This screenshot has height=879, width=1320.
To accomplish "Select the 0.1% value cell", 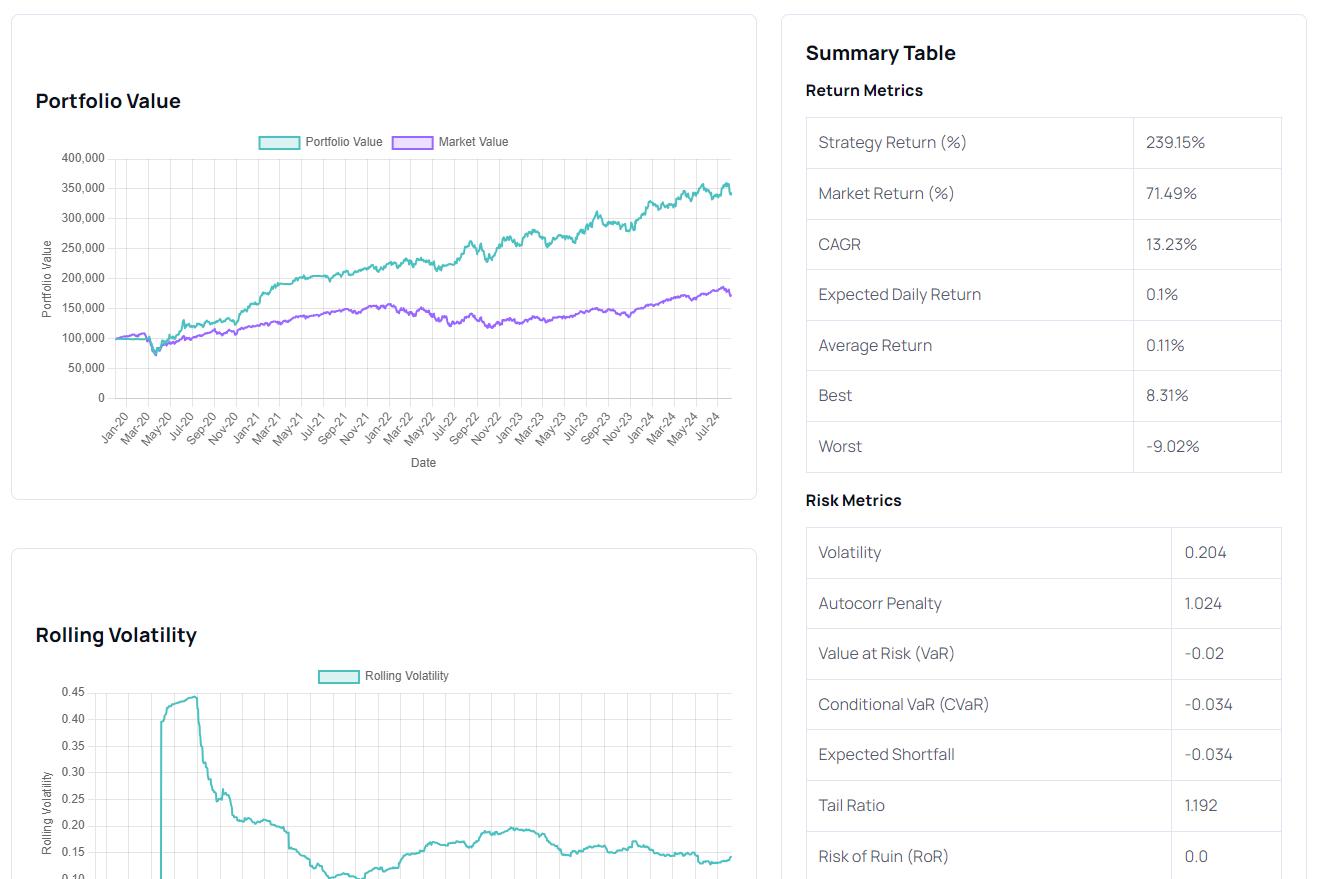I will pos(1207,295).
